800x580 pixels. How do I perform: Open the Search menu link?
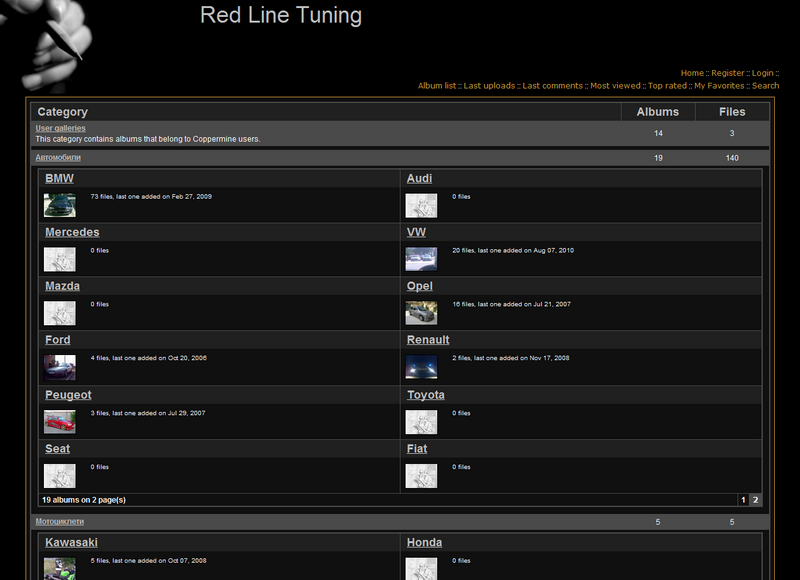tap(765, 86)
